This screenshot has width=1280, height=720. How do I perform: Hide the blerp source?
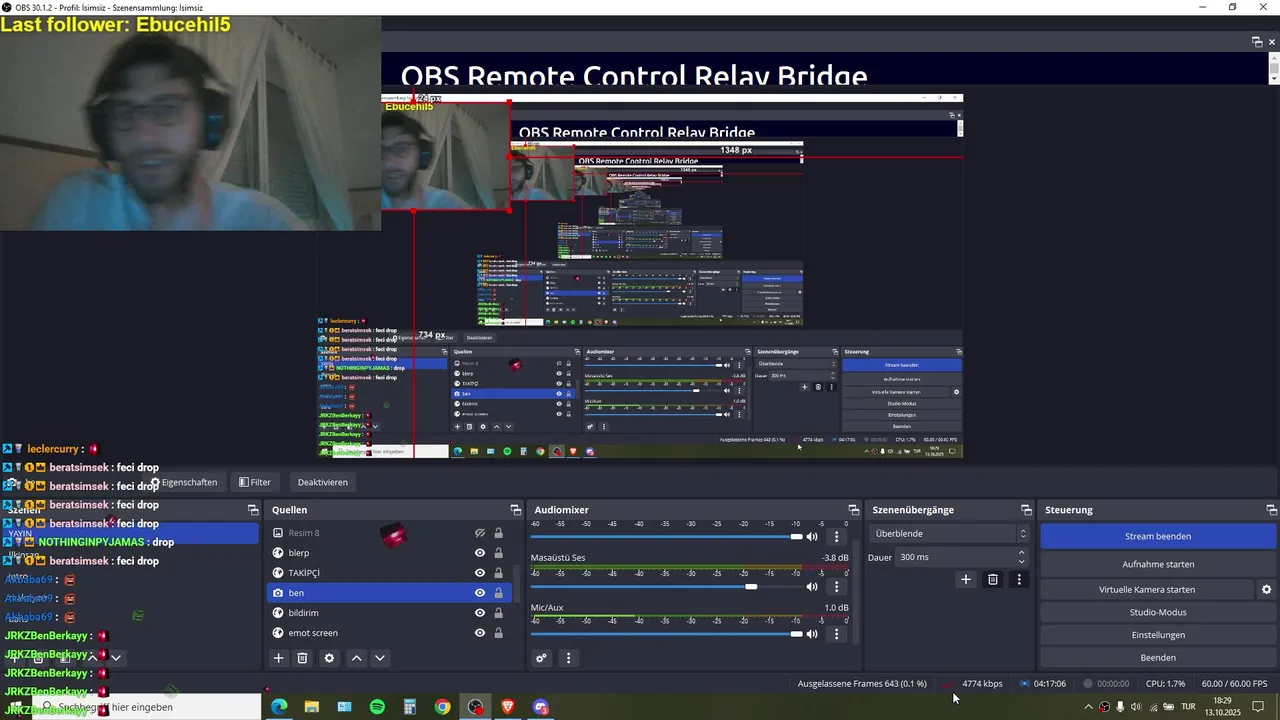click(x=480, y=553)
